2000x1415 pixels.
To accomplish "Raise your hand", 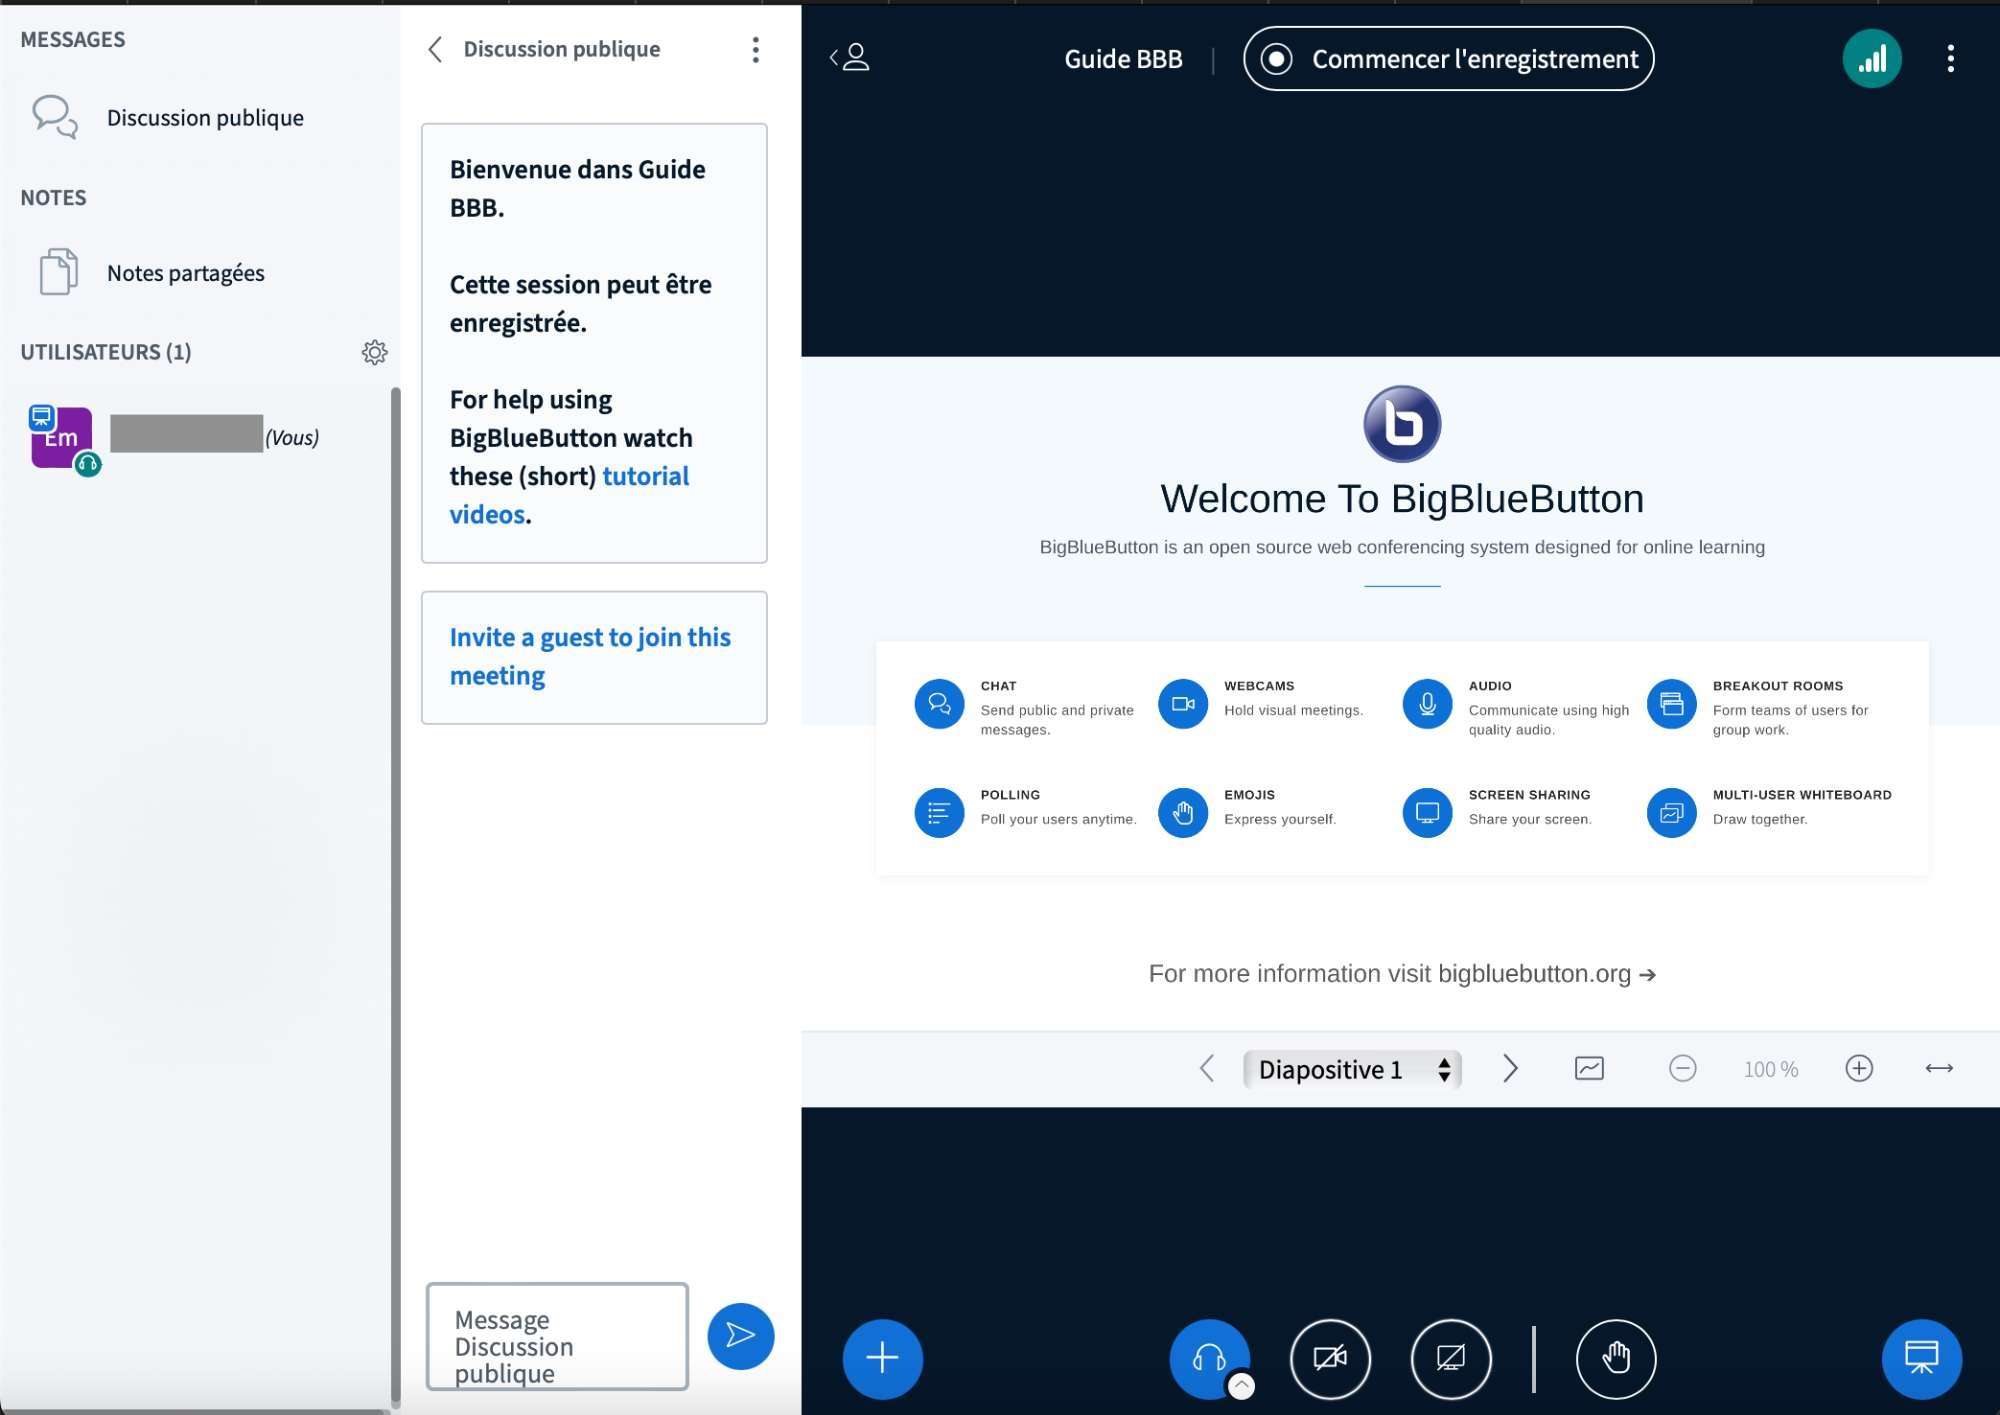I will click(1616, 1358).
